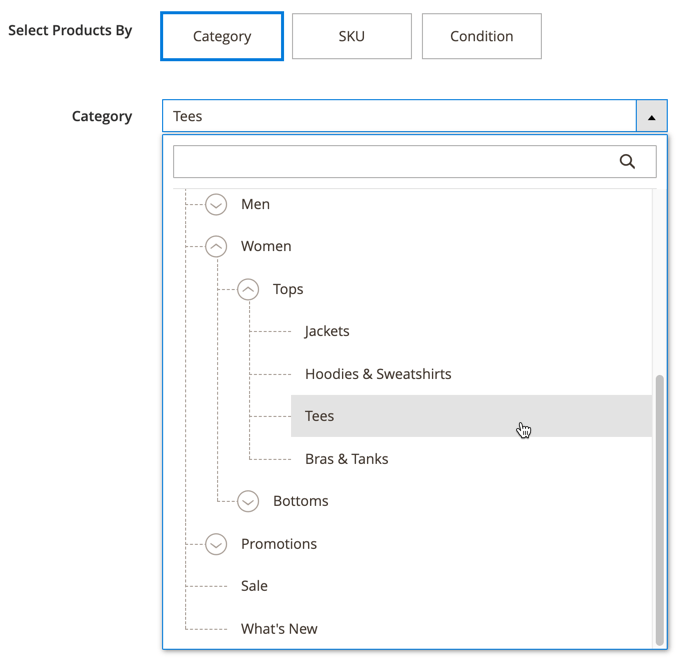Select Tees in the tree
Image resolution: width=682 pixels, height=660 pixels.
320,416
